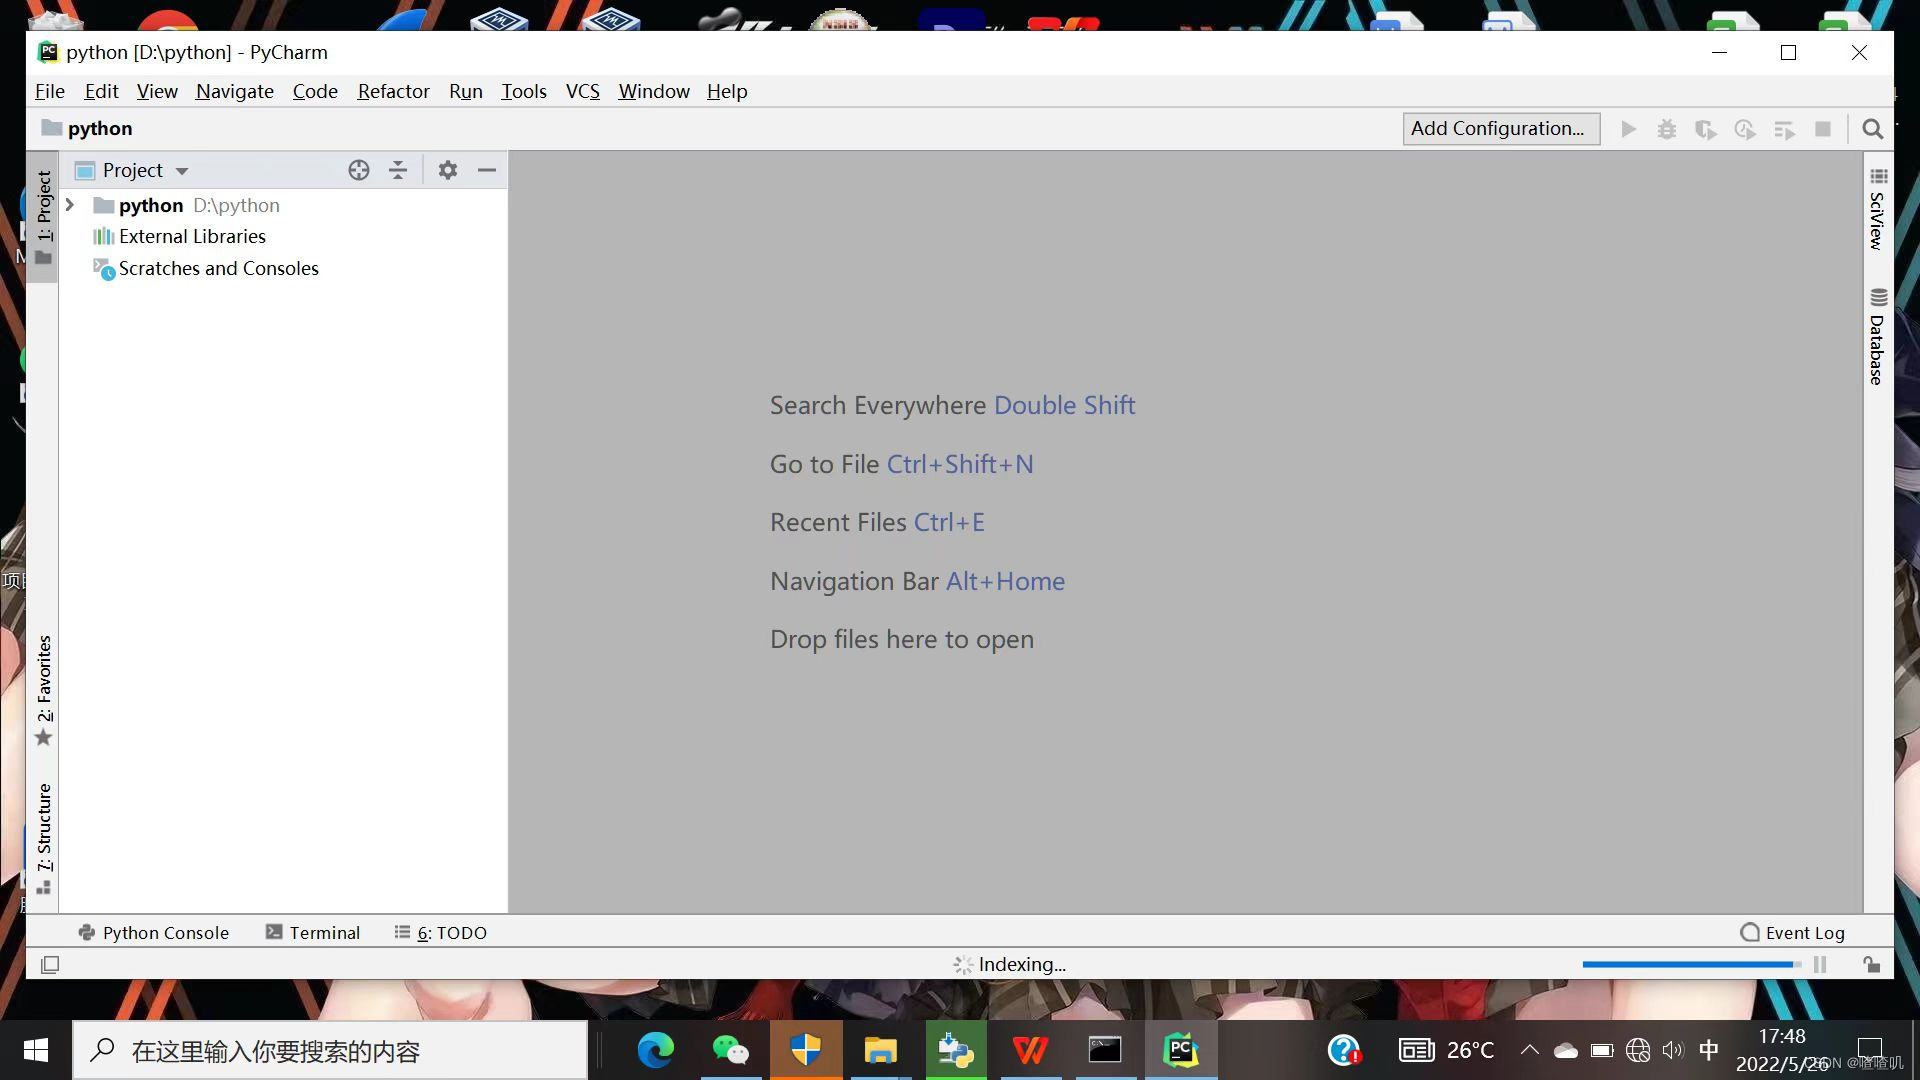Expand the python project folder node
The width and height of the screenshot is (1920, 1080).
click(x=70, y=205)
